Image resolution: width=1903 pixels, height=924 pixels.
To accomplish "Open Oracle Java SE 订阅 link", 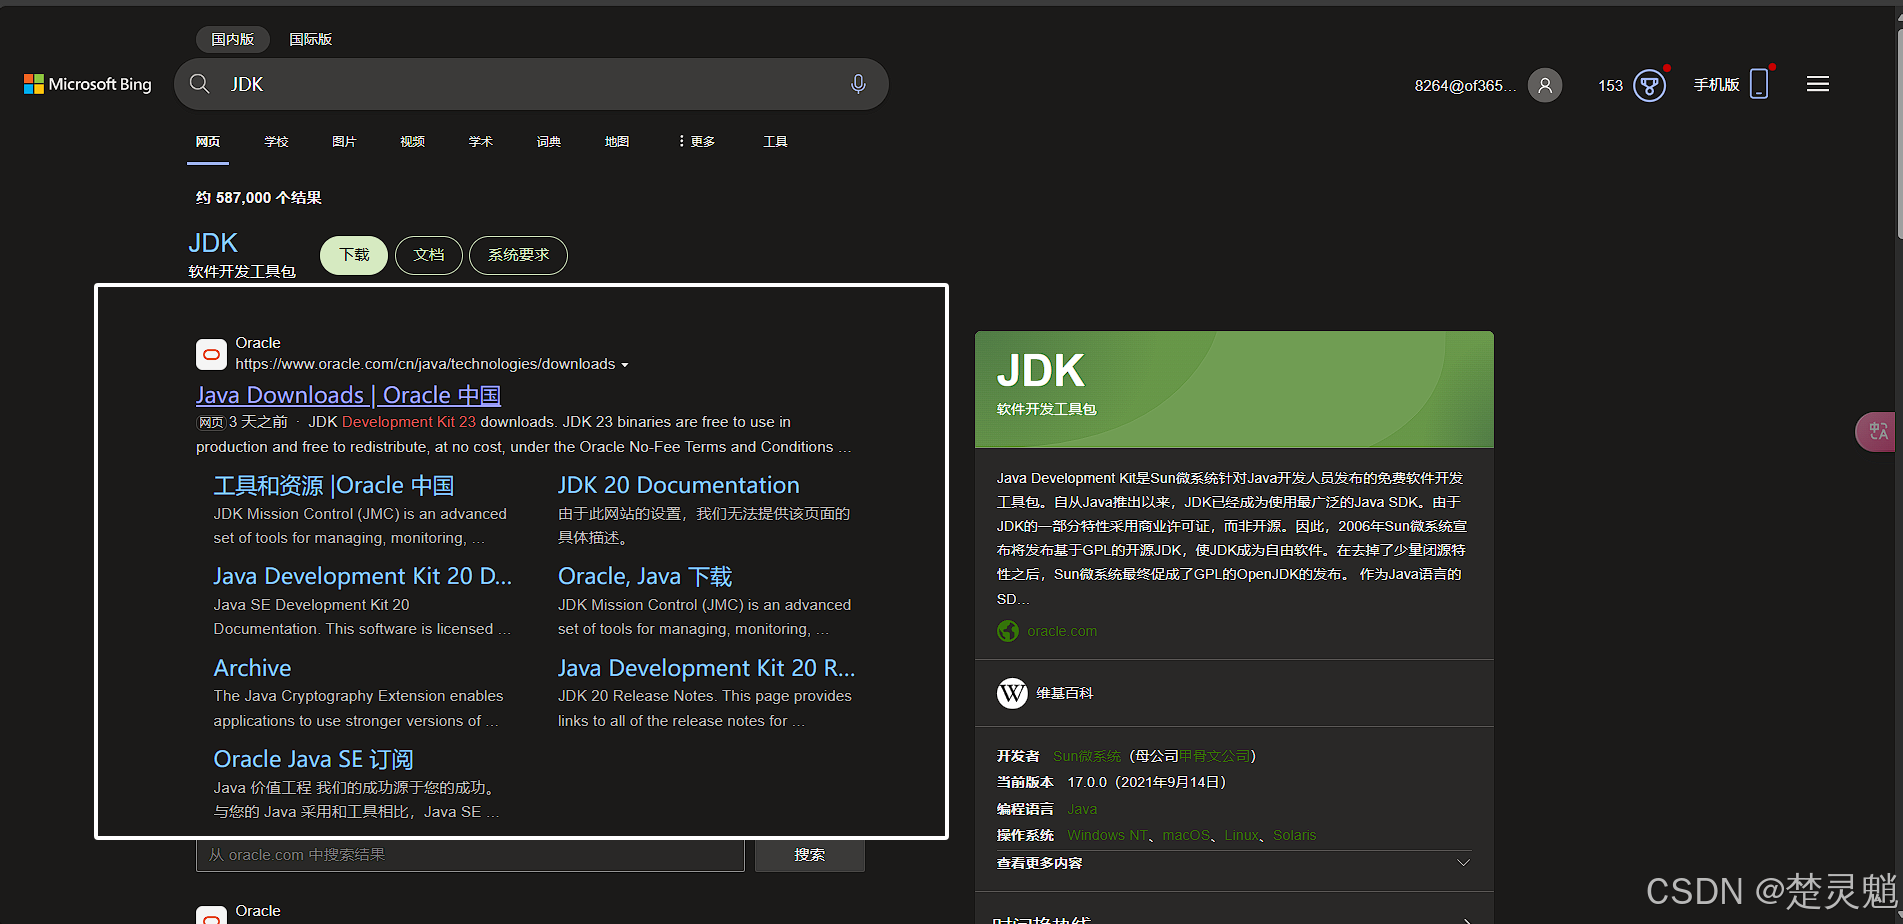I will click(x=313, y=759).
